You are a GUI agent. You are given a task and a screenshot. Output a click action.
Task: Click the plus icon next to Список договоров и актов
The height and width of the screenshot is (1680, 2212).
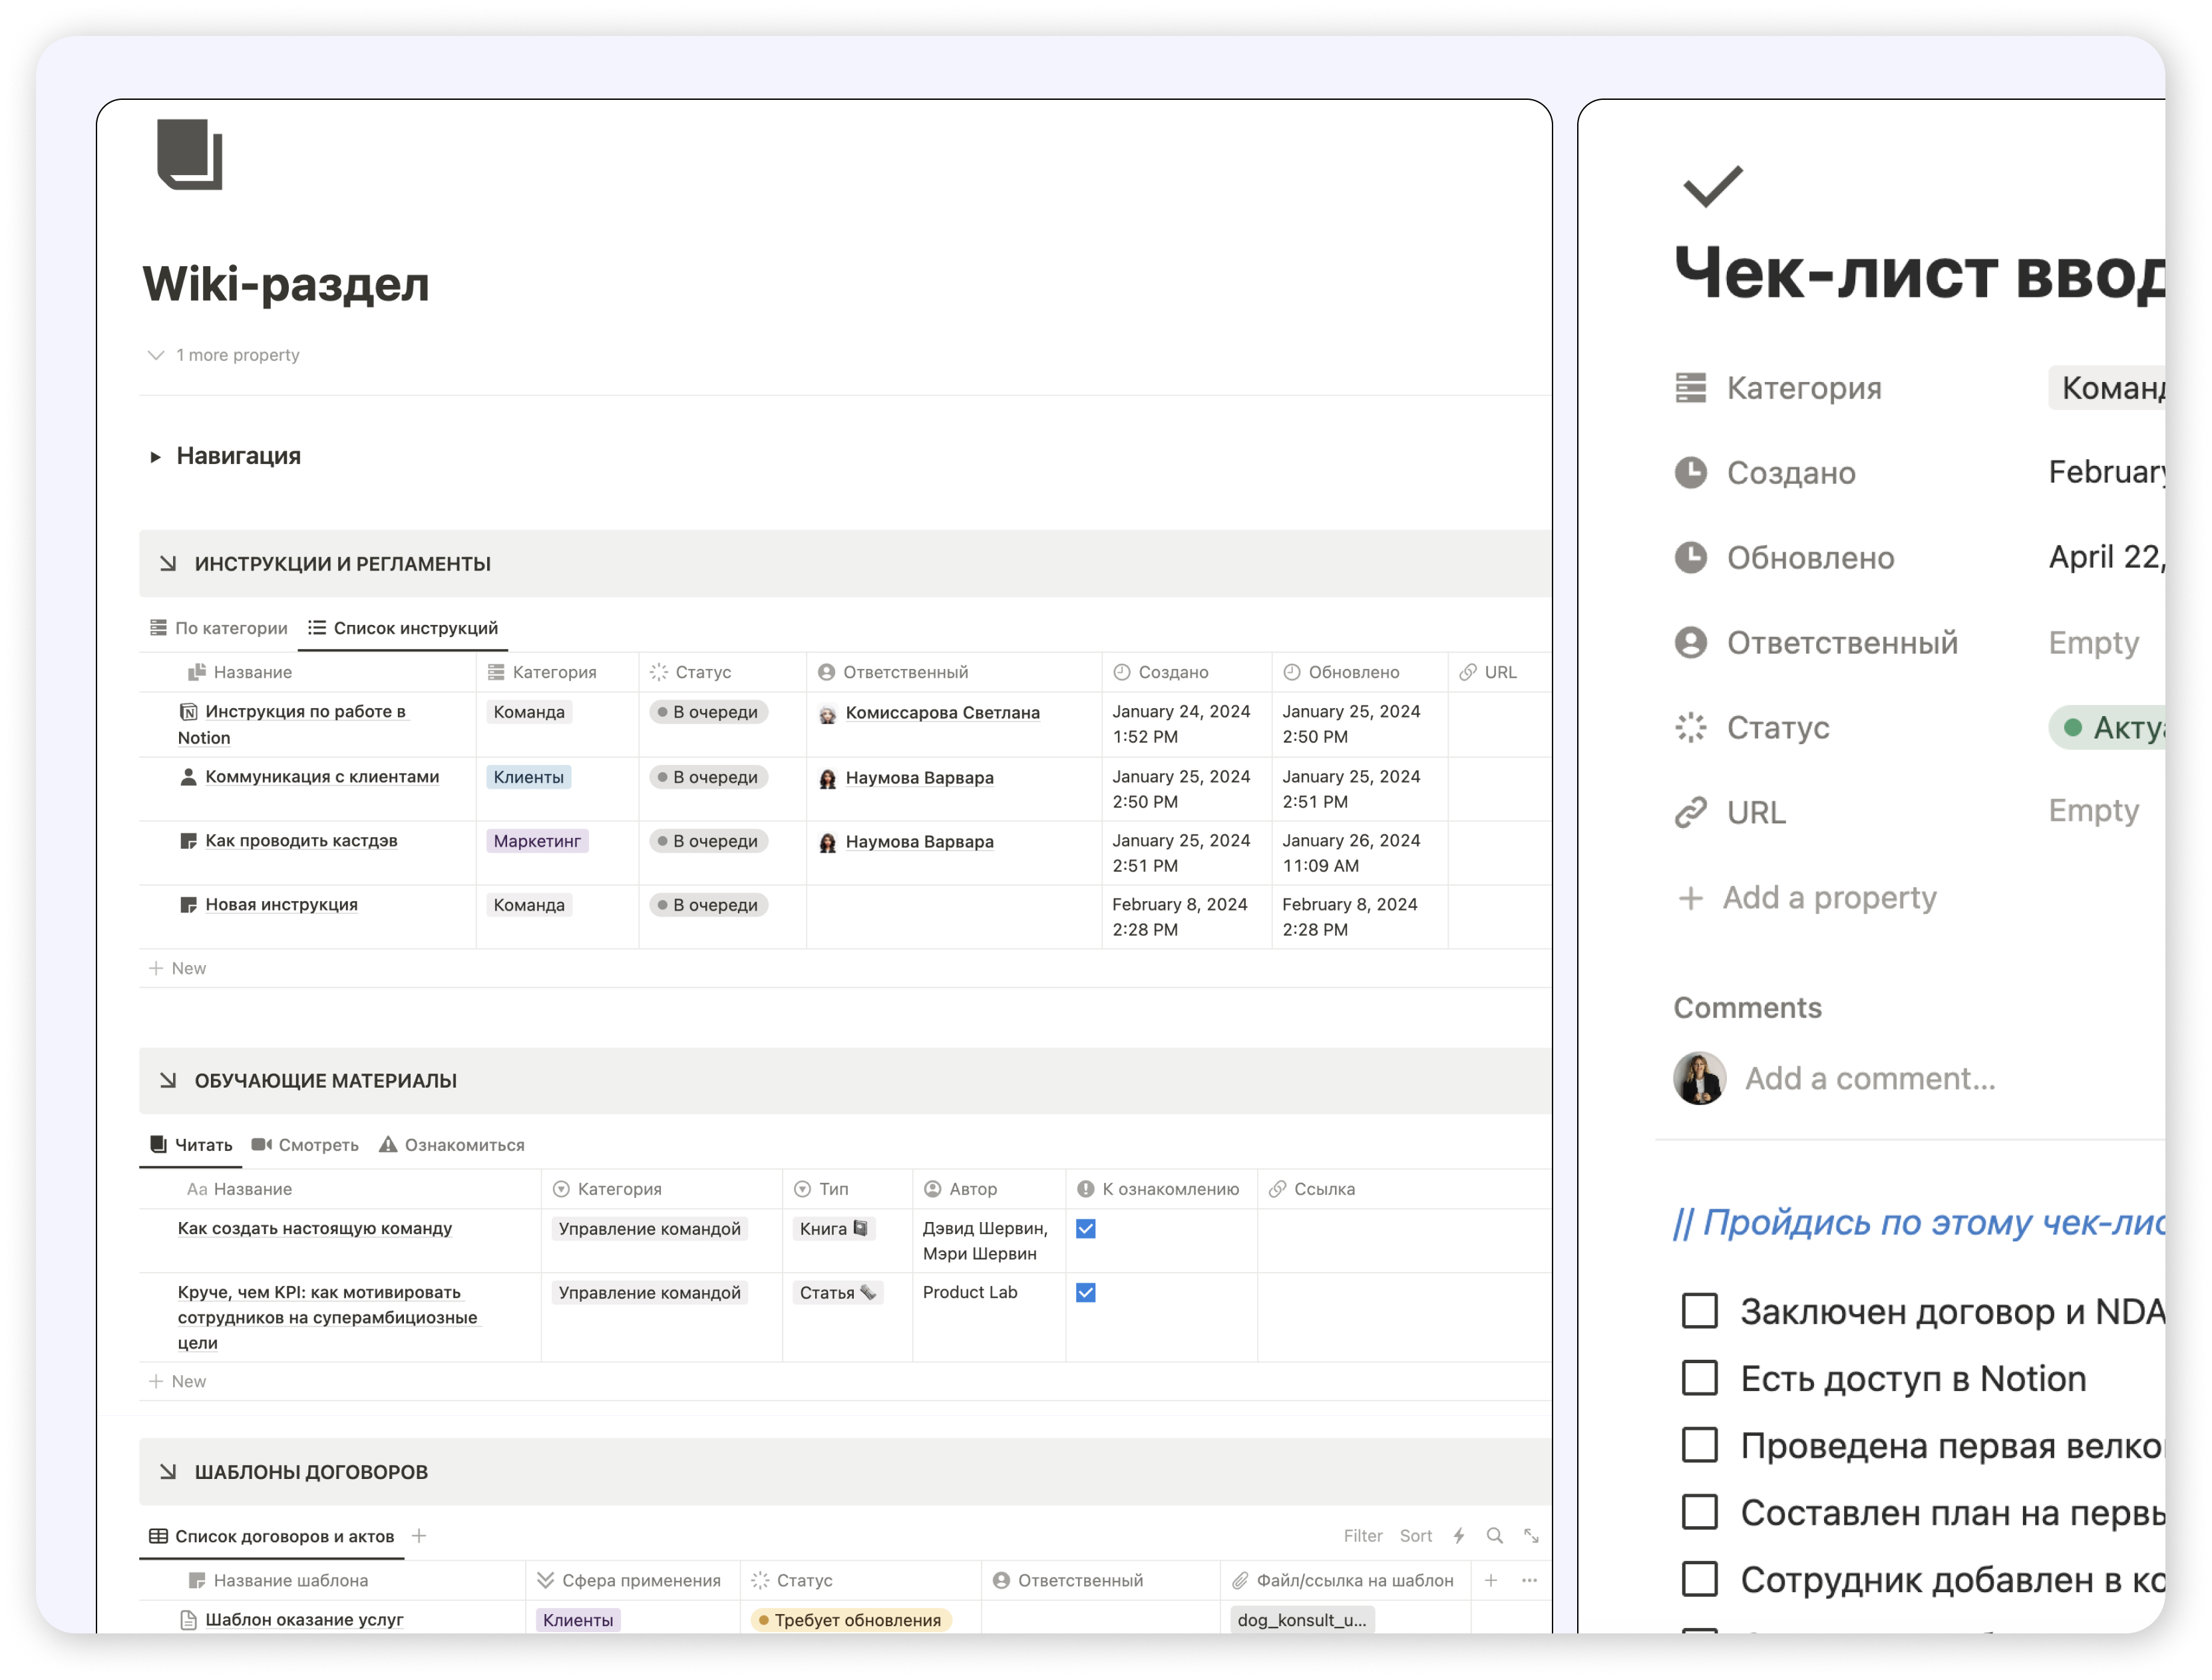419,1536
